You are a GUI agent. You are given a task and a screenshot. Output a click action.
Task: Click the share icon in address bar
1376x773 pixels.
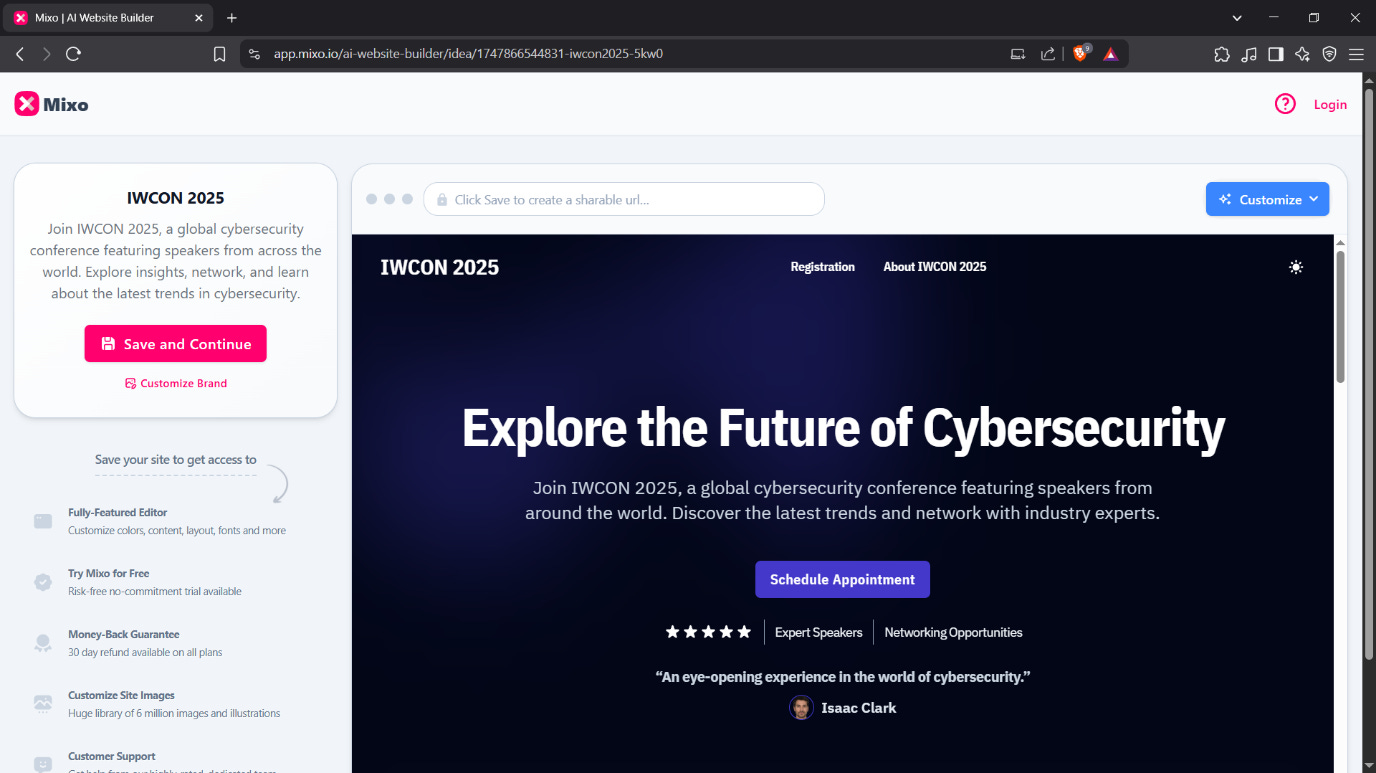pos(1048,54)
